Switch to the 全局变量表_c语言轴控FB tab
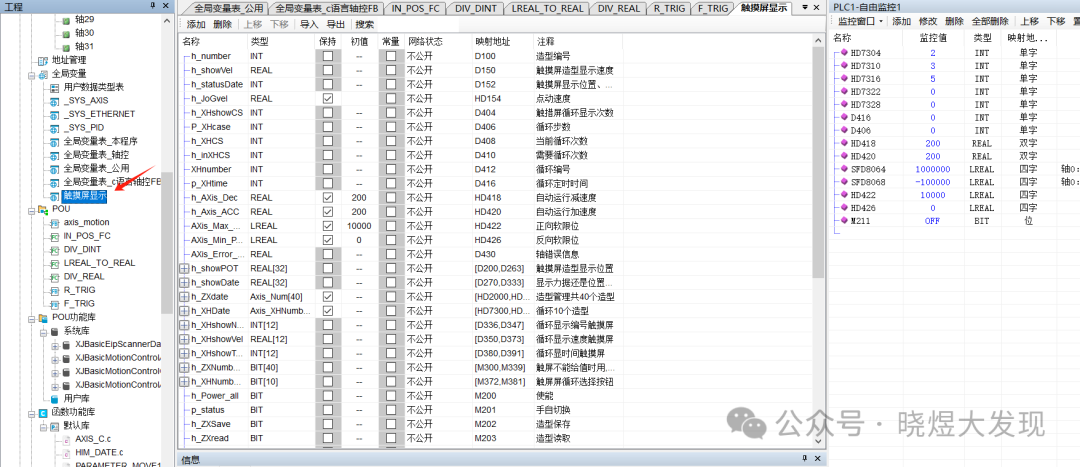Screen dimensions: 1080x467 324,9
